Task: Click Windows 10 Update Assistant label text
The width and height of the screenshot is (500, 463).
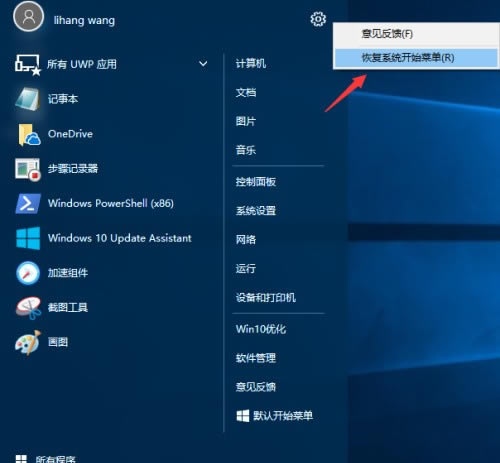Action: click(x=120, y=238)
